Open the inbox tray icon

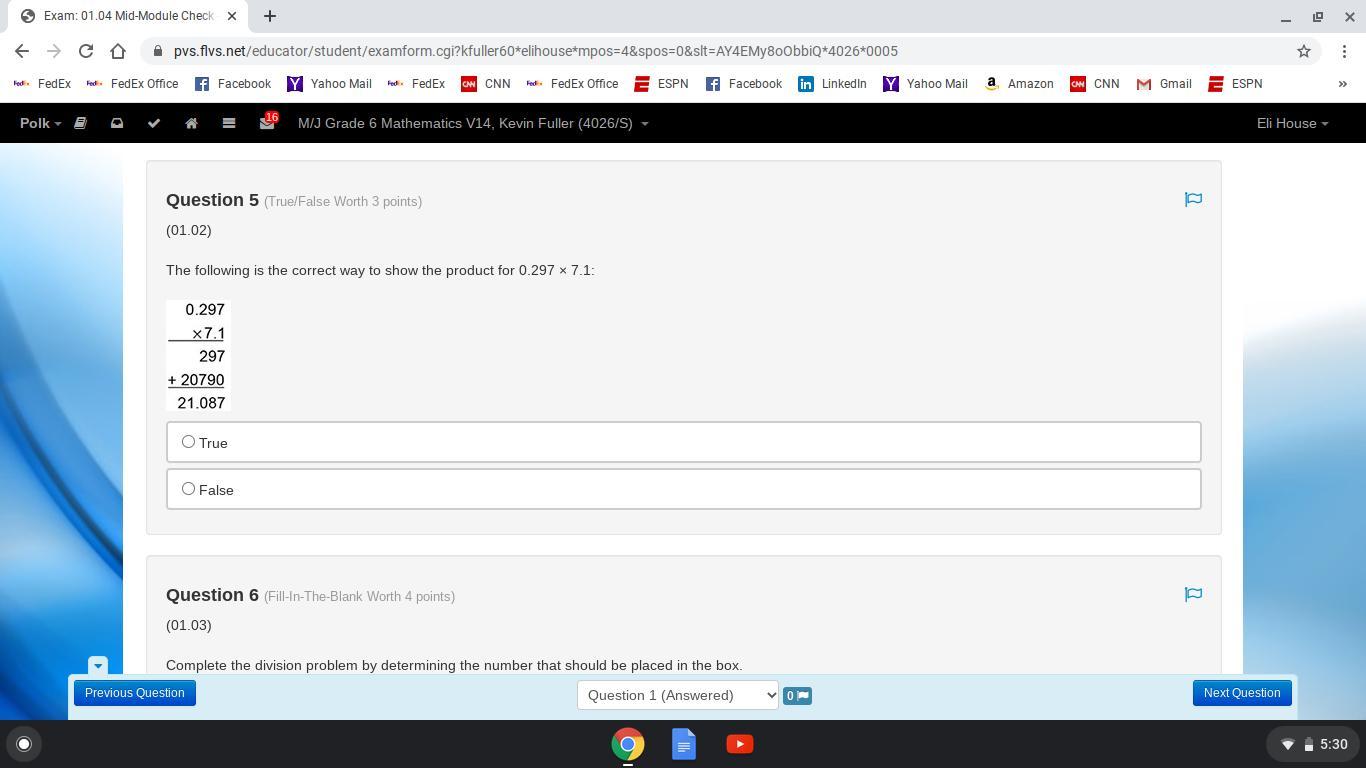(117, 123)
